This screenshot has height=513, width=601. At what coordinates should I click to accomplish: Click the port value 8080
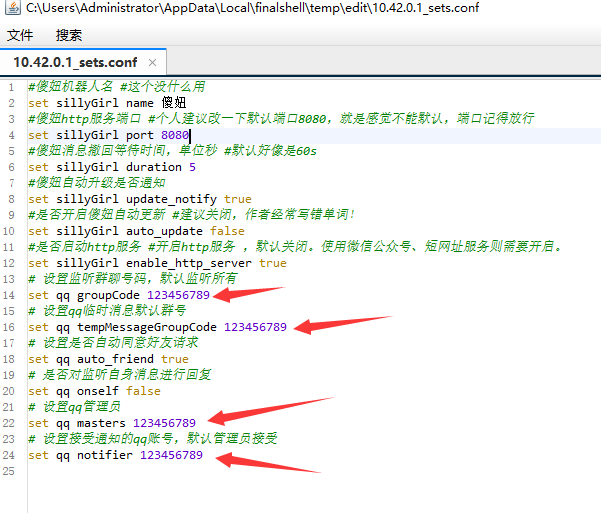coord(175,135)
